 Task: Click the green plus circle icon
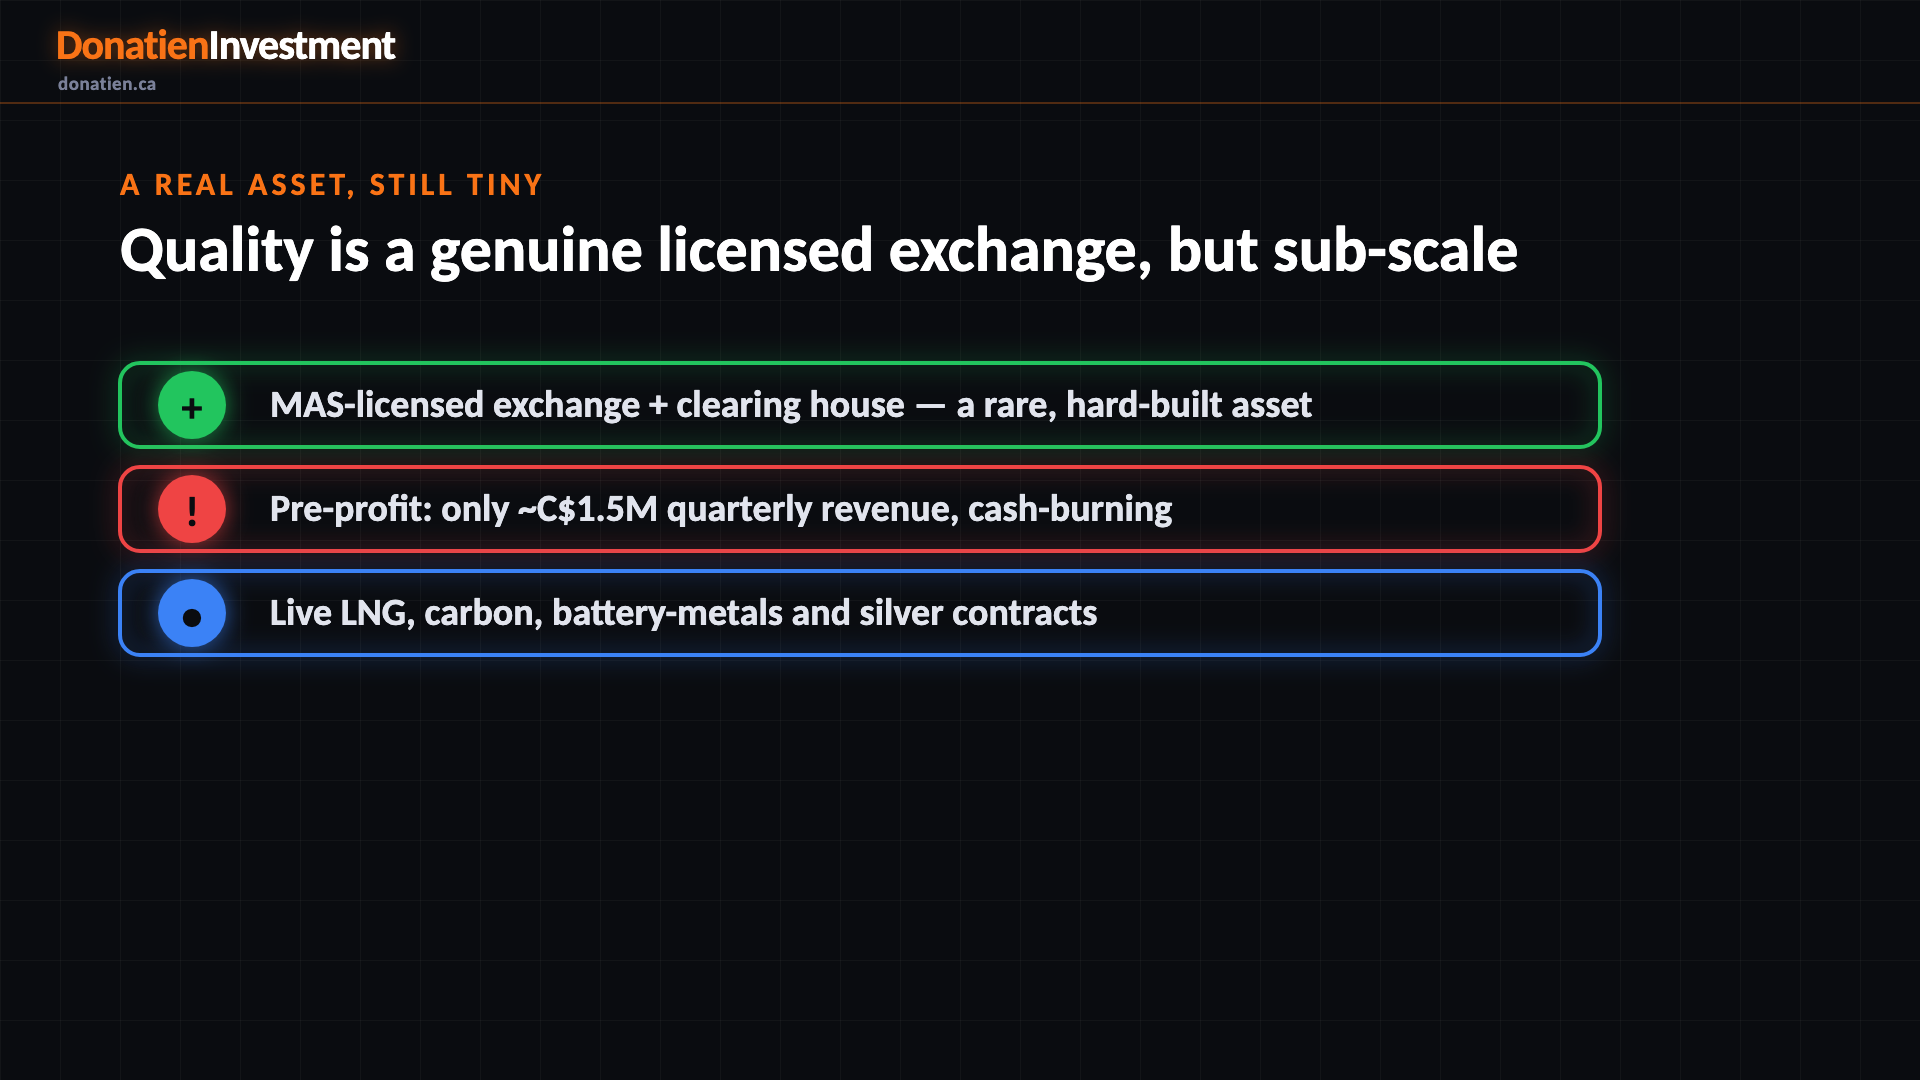192,405
